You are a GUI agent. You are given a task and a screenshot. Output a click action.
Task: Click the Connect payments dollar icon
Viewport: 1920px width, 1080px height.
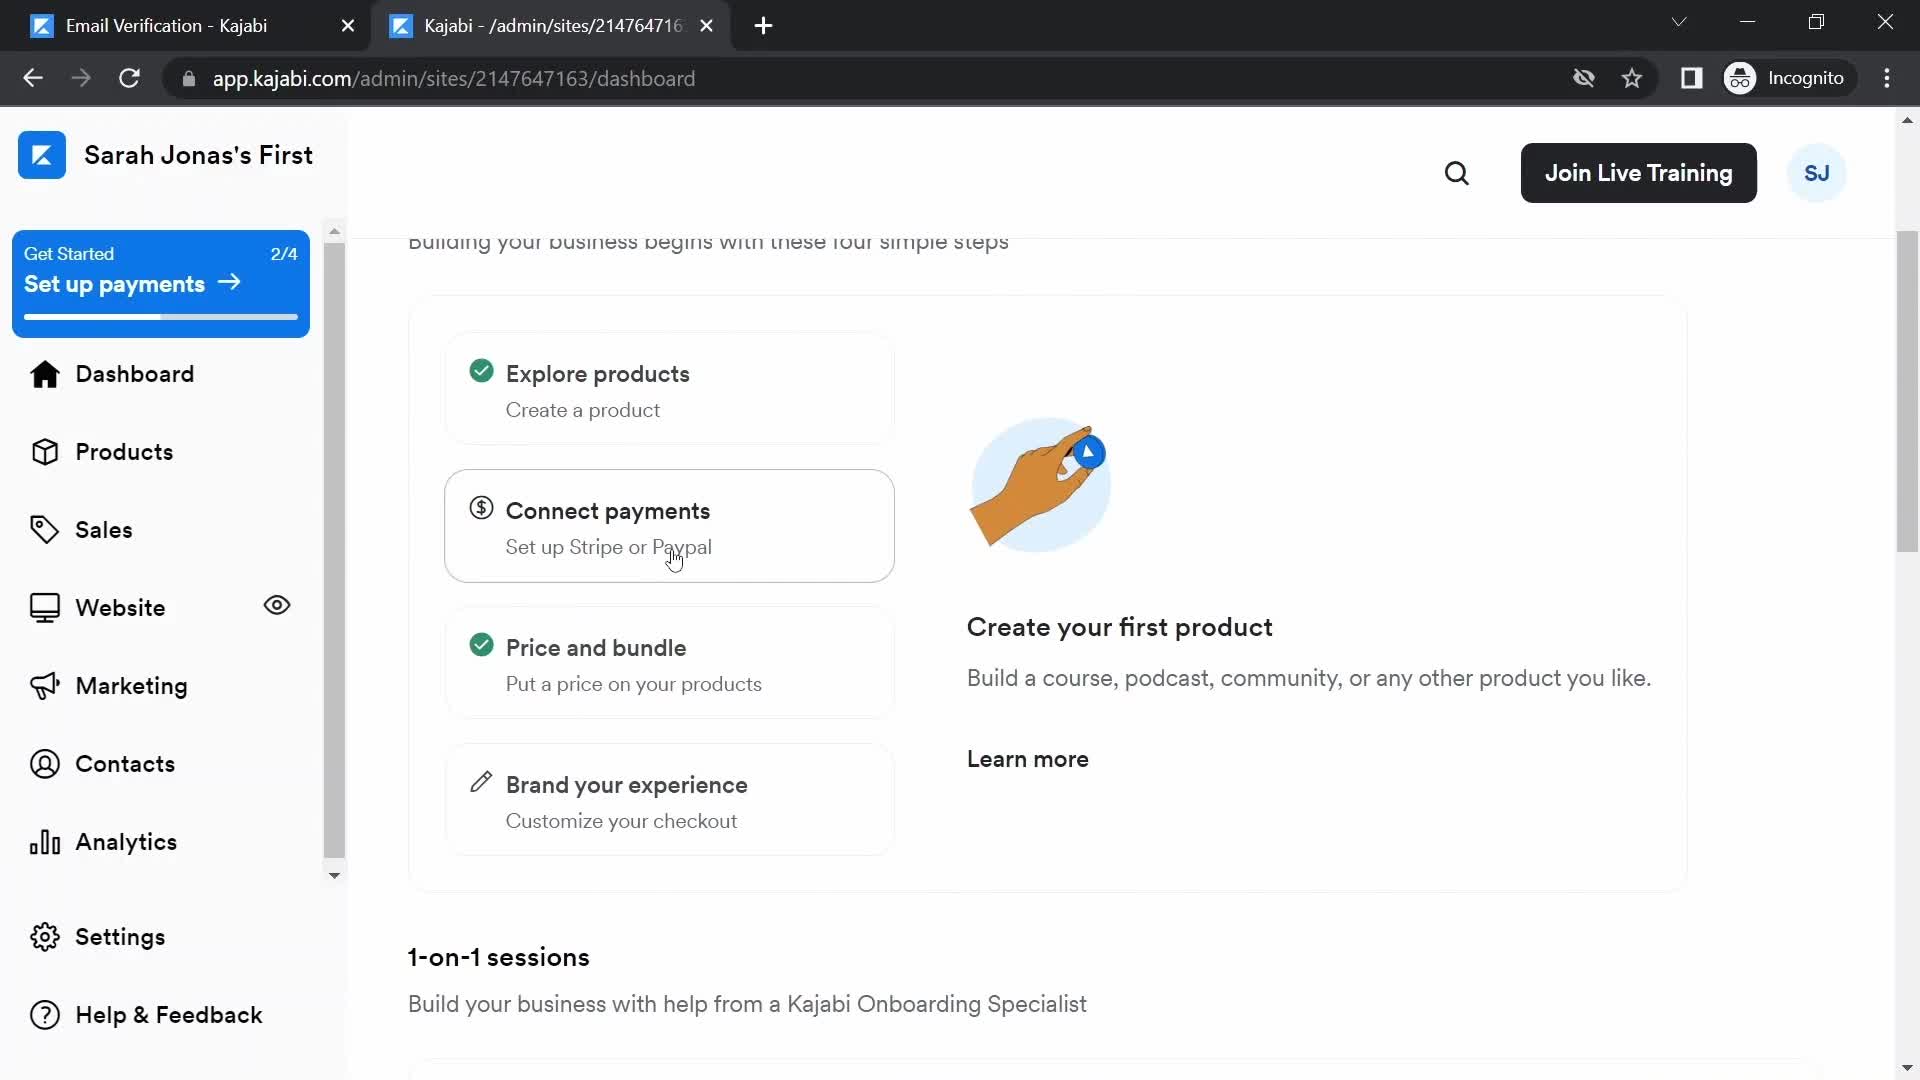coord(481,508)
